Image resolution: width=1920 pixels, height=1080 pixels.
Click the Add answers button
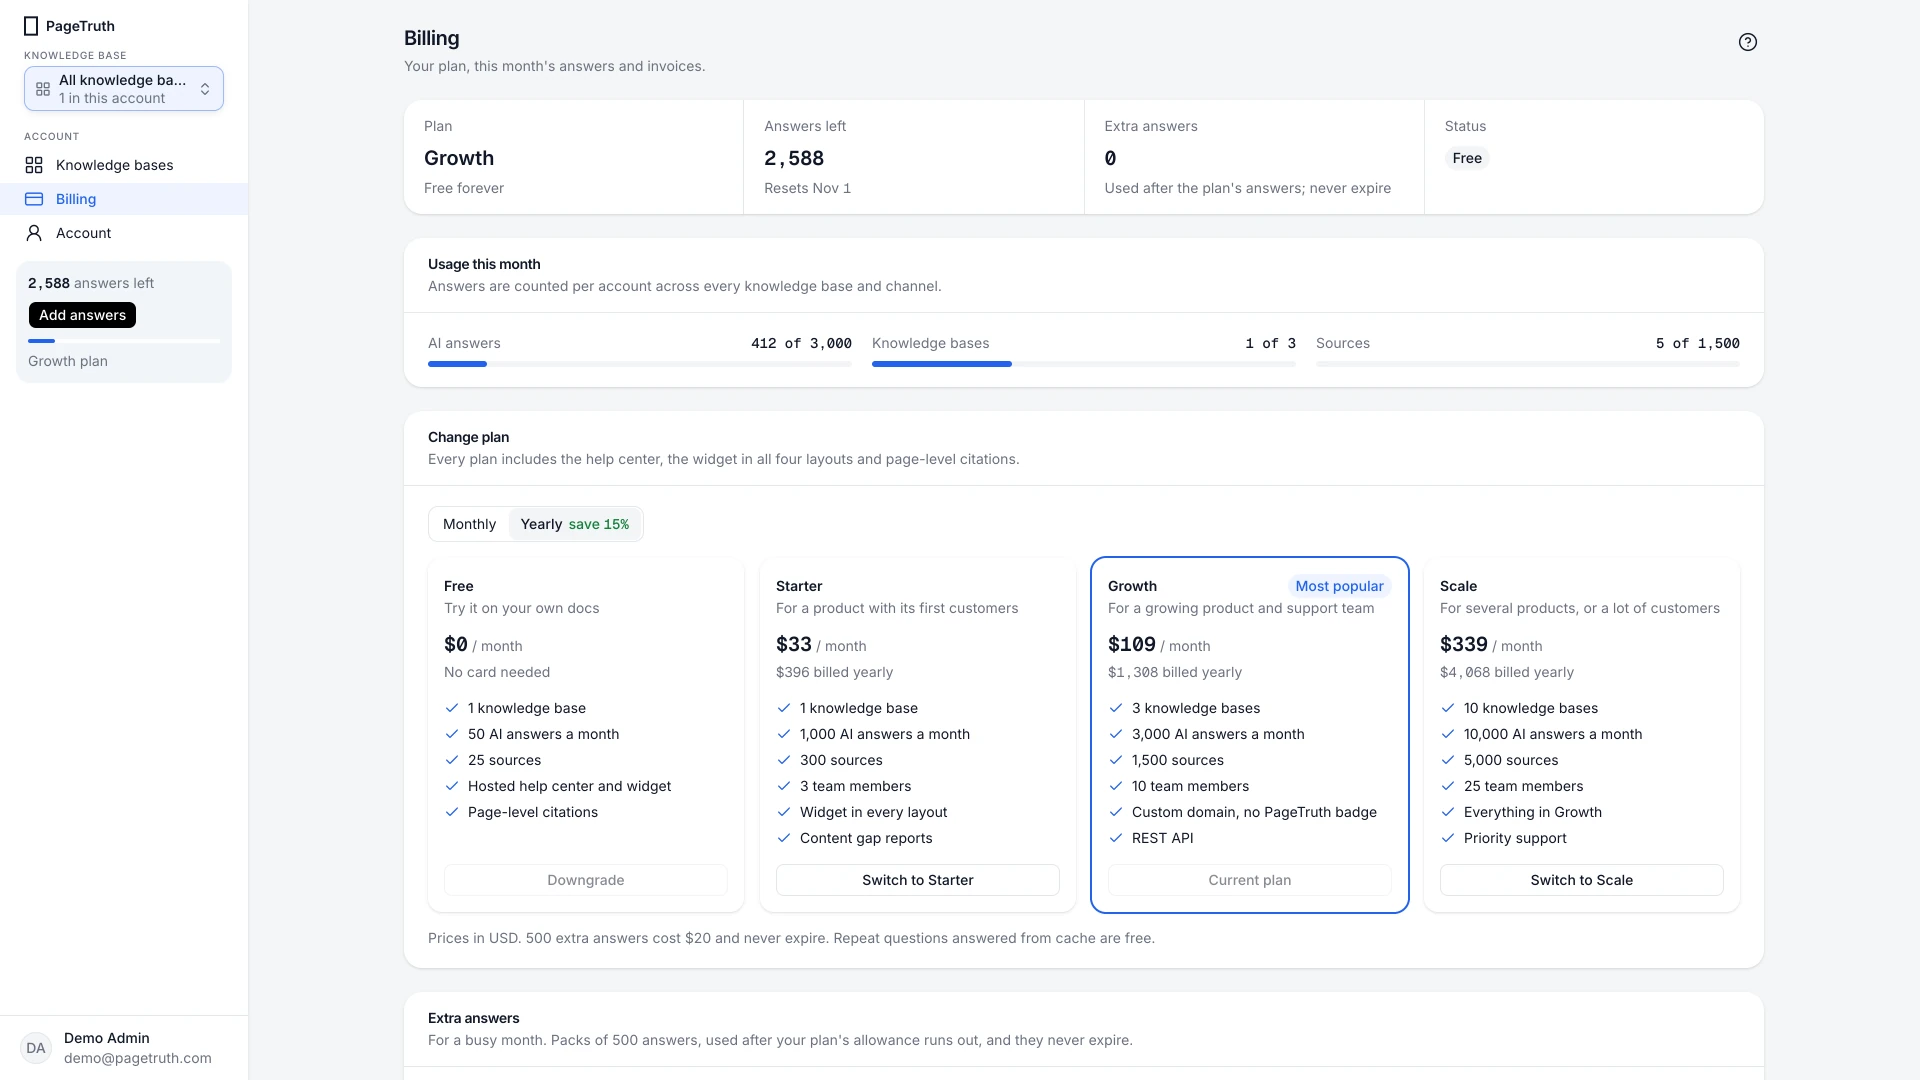point(82,315)
